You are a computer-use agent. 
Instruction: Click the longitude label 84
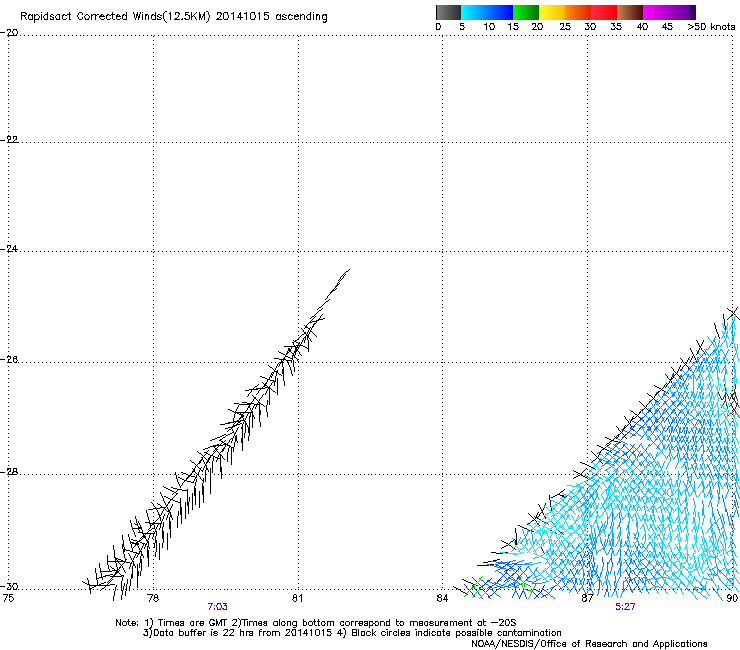[442, 598]
